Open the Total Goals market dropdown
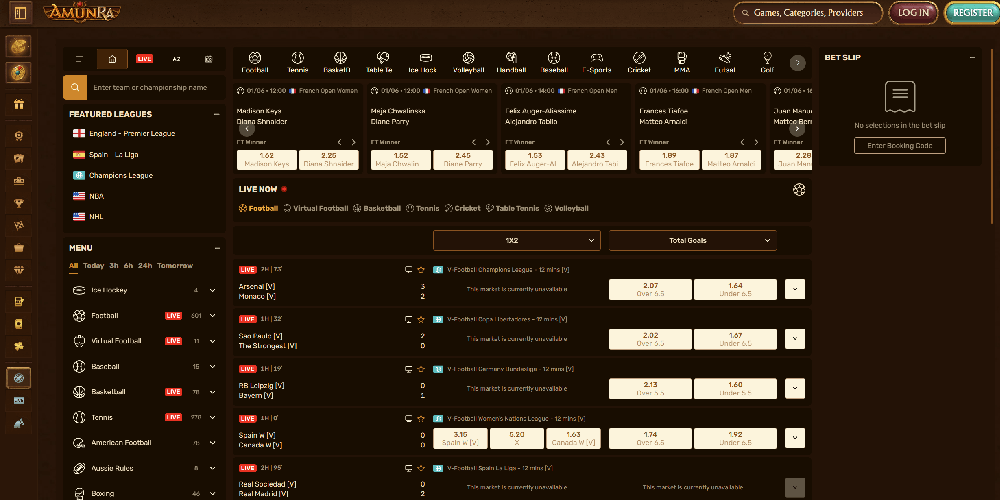This screenshot has height=500, width=1000. point(693,240)
